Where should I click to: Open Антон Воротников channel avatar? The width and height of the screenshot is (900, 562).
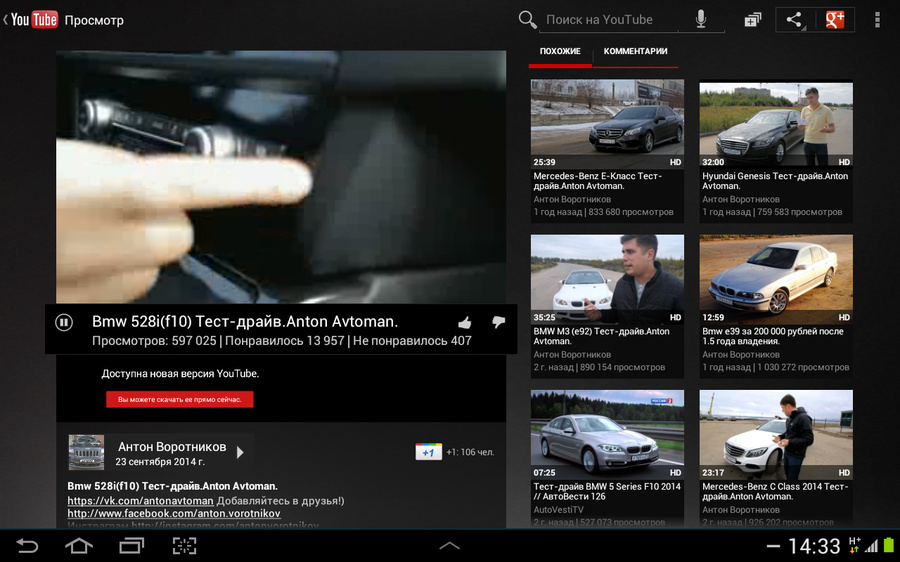click(86, 452)
